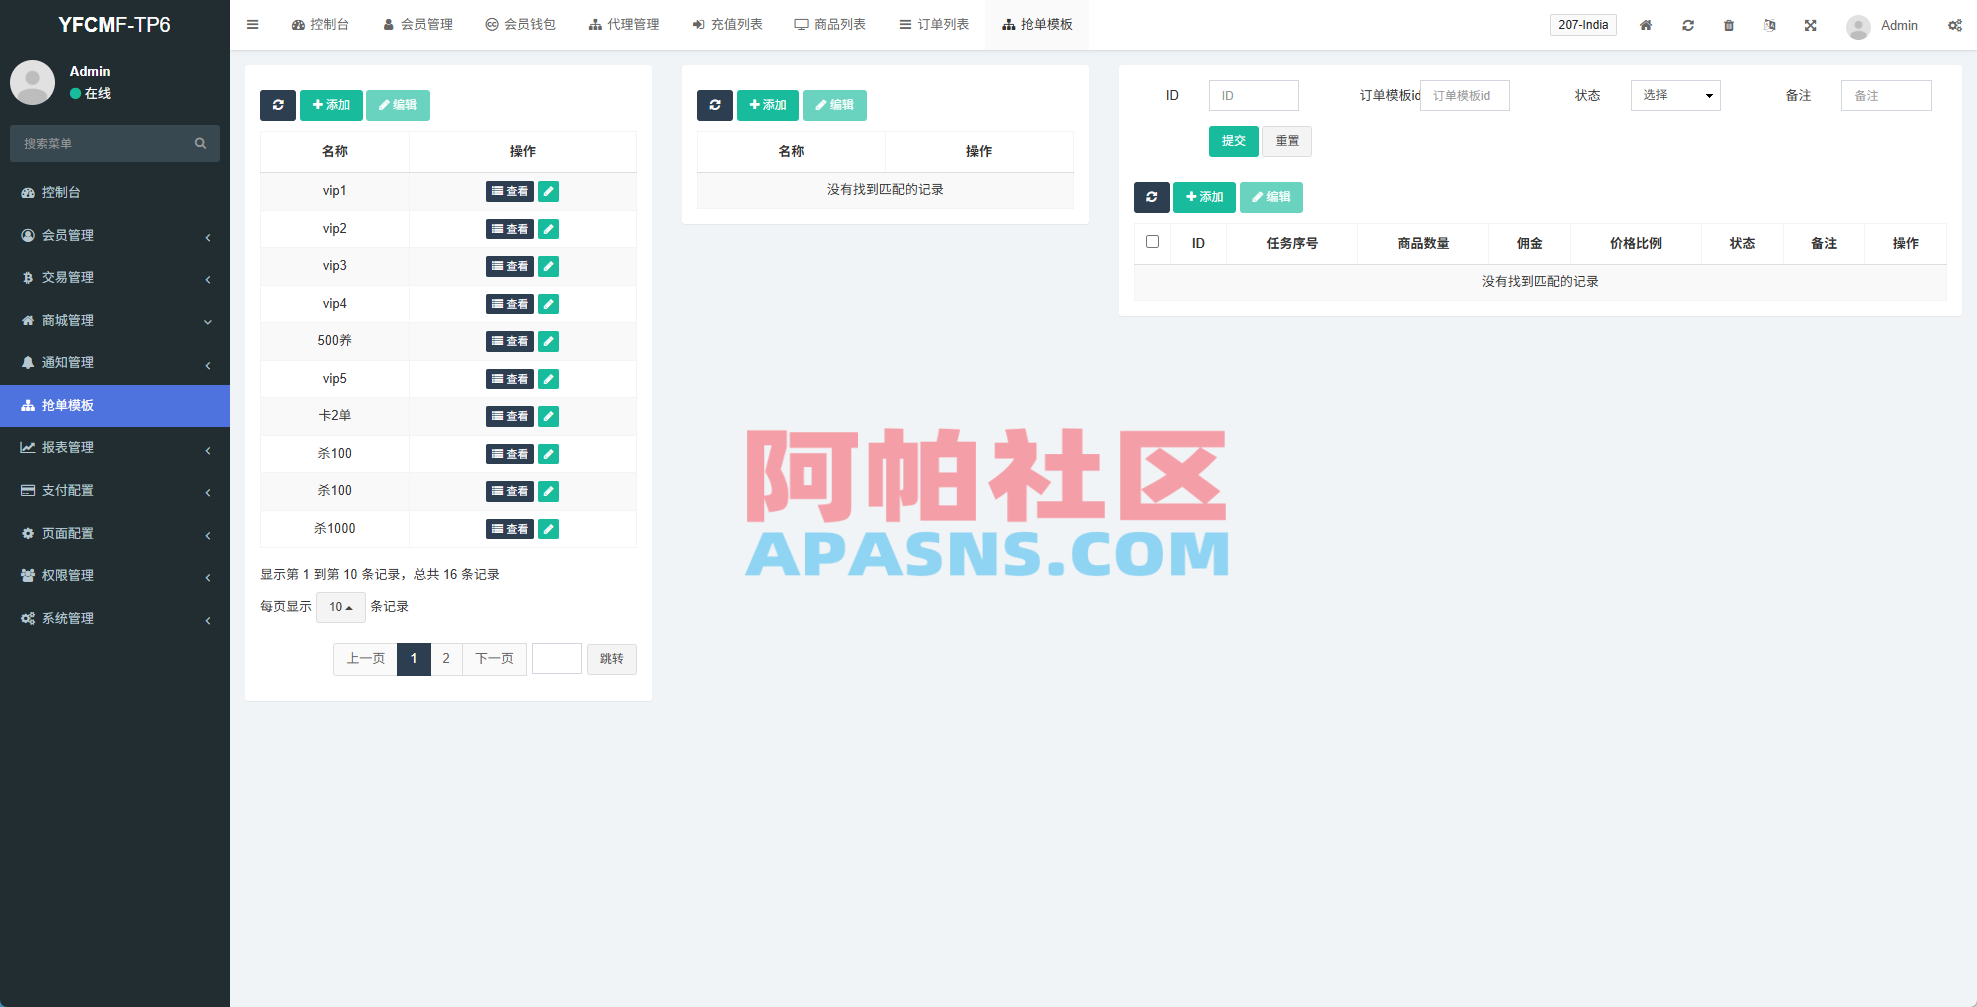The image size is (1977, 1007).
Task: Switch to the 充值列表 tab
Action: pos(727,25)
